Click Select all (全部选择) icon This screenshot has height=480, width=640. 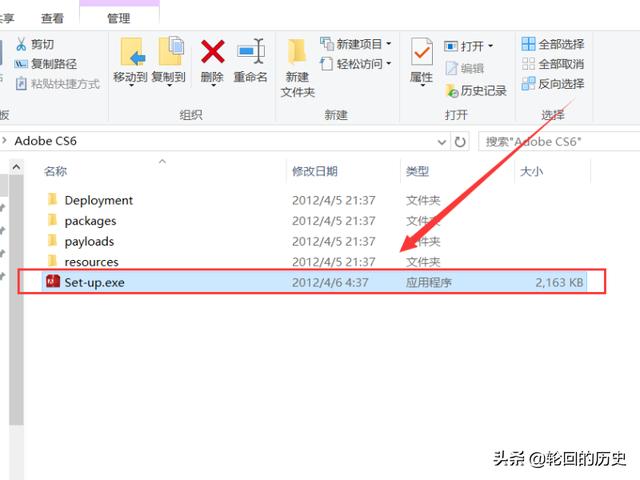tap(528, 44)
